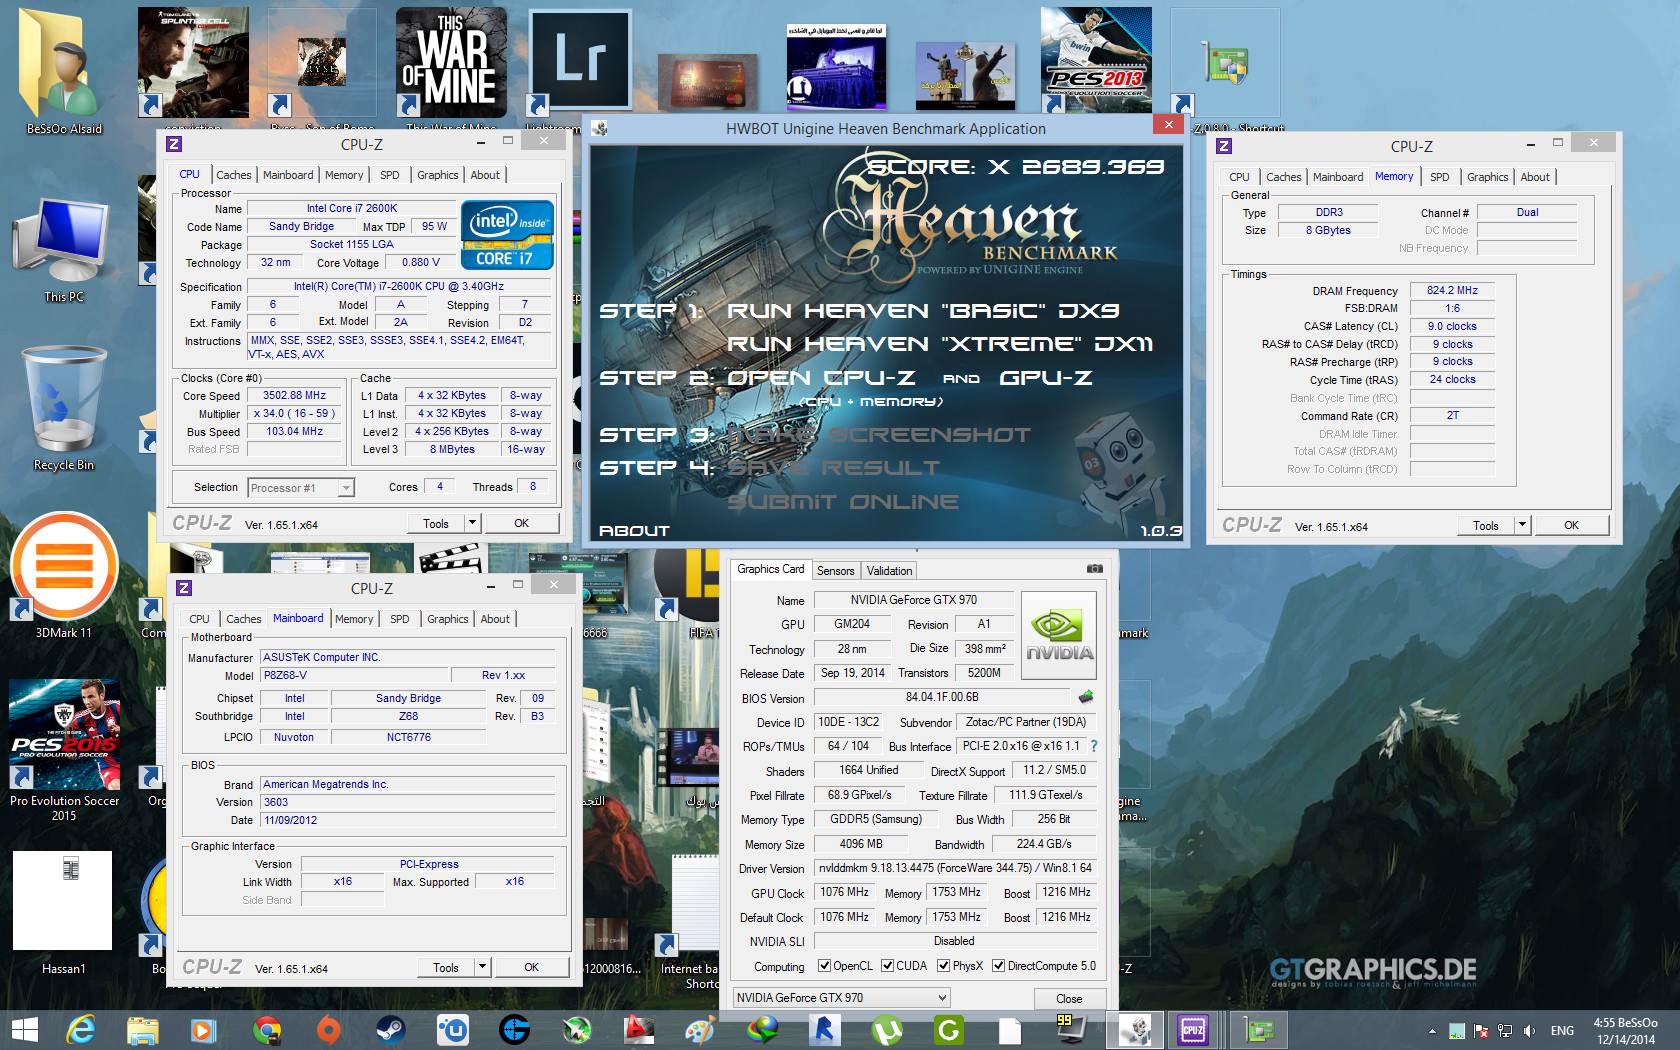
Task: Open the BeSsOo Alsaid folder desktop icon
Action: (63, 73)
